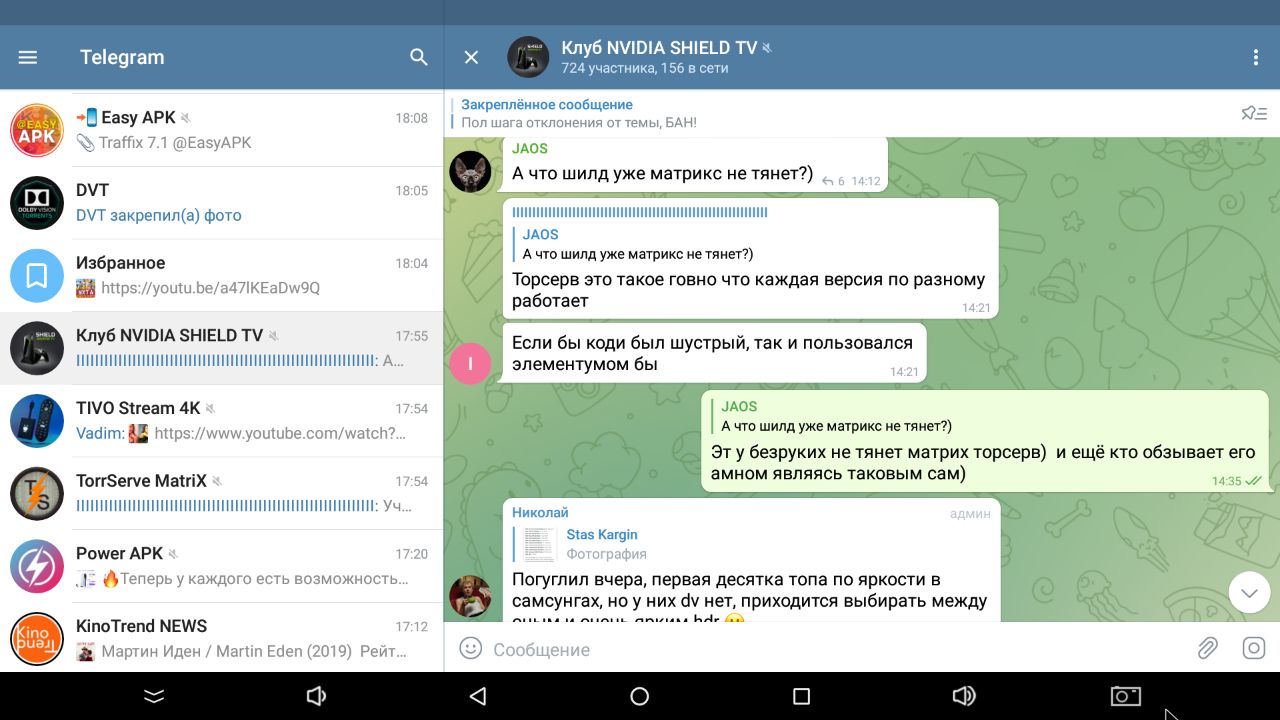Open the Power APK lightning avatar
The height and width of the screenshot is (720, 1280).
click(37, 566)
